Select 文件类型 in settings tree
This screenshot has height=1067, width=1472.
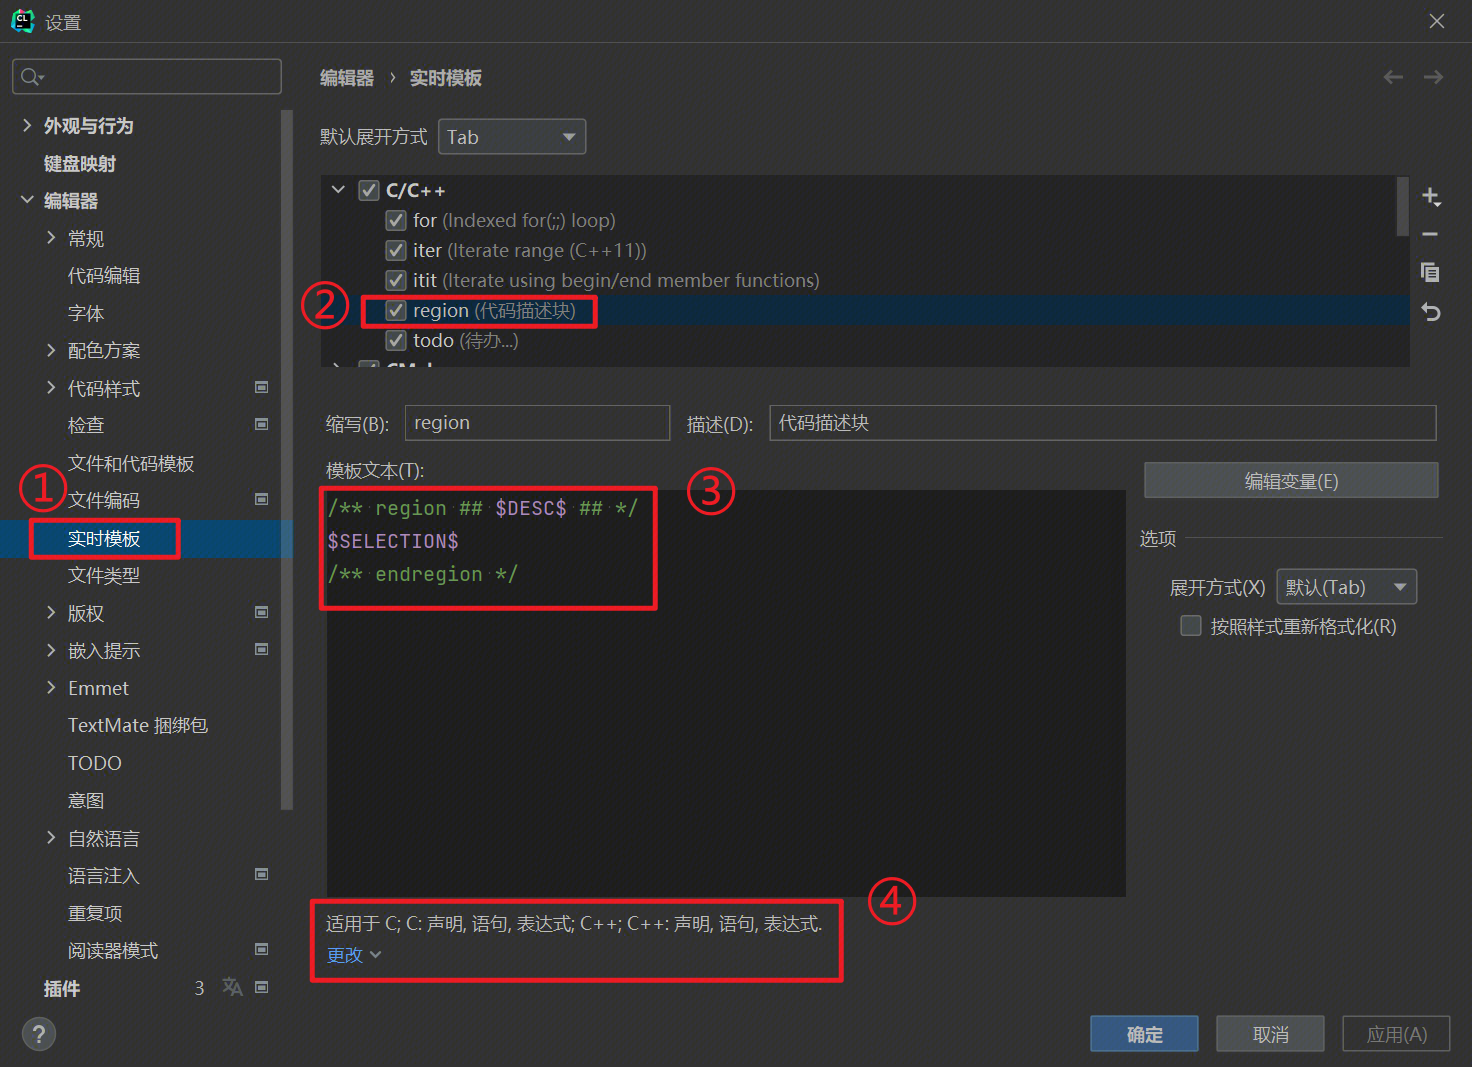[x=104, y=576]
